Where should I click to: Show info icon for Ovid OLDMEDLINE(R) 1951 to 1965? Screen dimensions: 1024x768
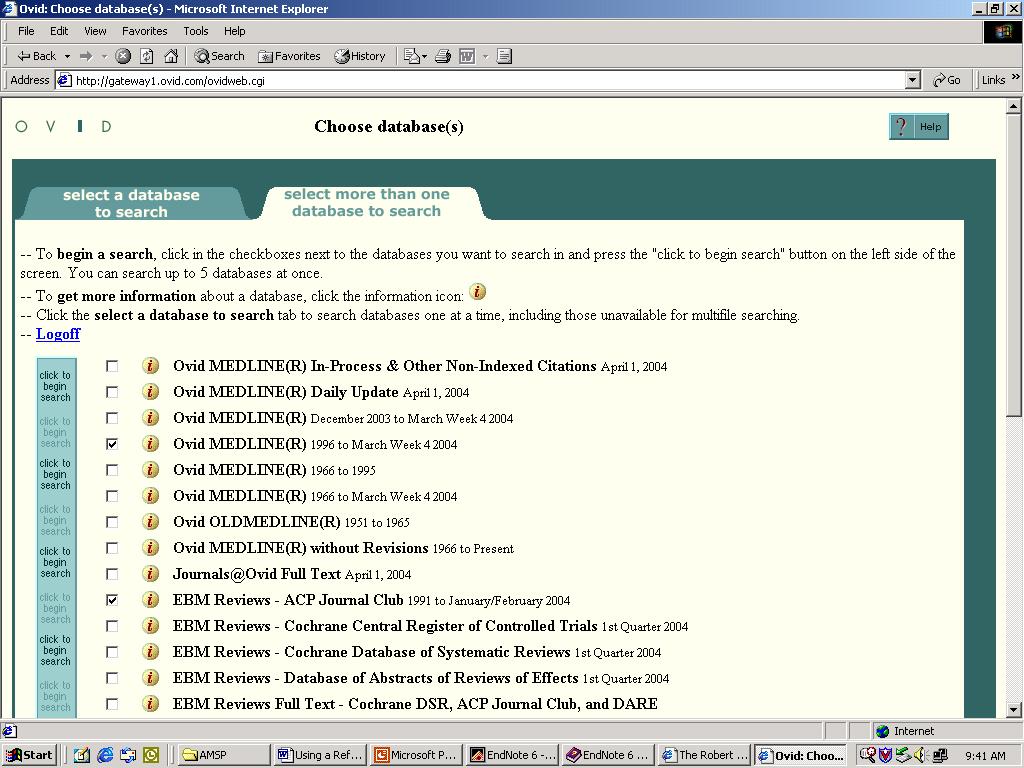(150, 522)
